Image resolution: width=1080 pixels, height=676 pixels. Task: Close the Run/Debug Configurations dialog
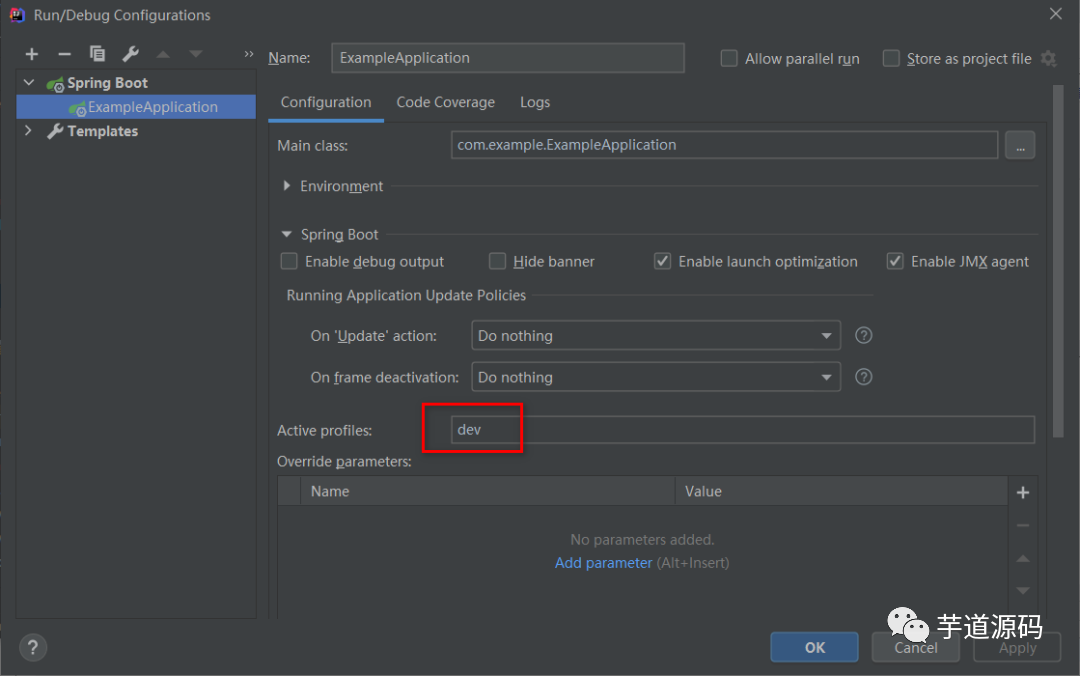click(x=1055, y=14)
